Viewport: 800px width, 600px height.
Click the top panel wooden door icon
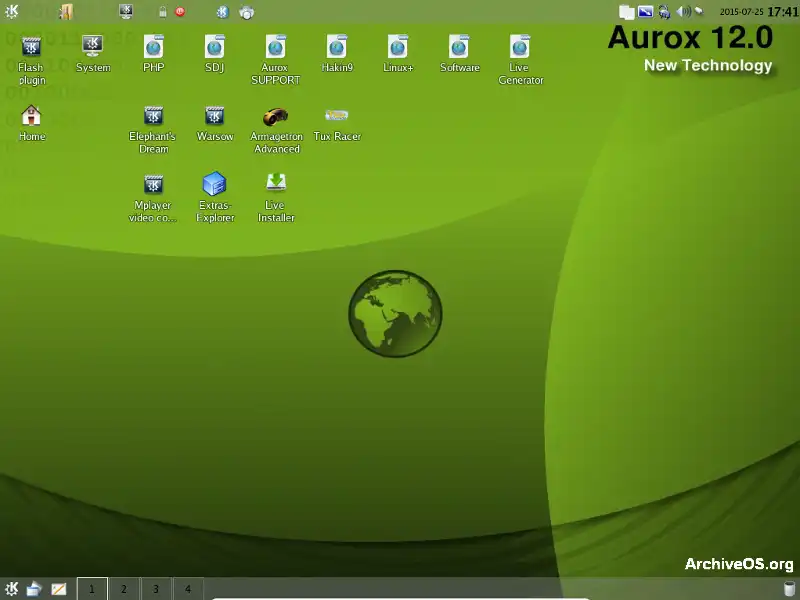66,11
